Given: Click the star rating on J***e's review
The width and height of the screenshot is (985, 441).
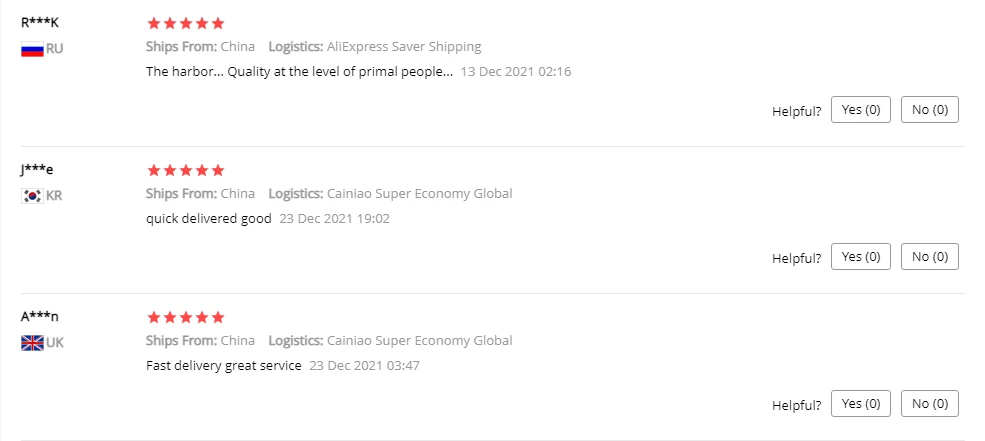Looking at the screenshot, I should point(185,170).
